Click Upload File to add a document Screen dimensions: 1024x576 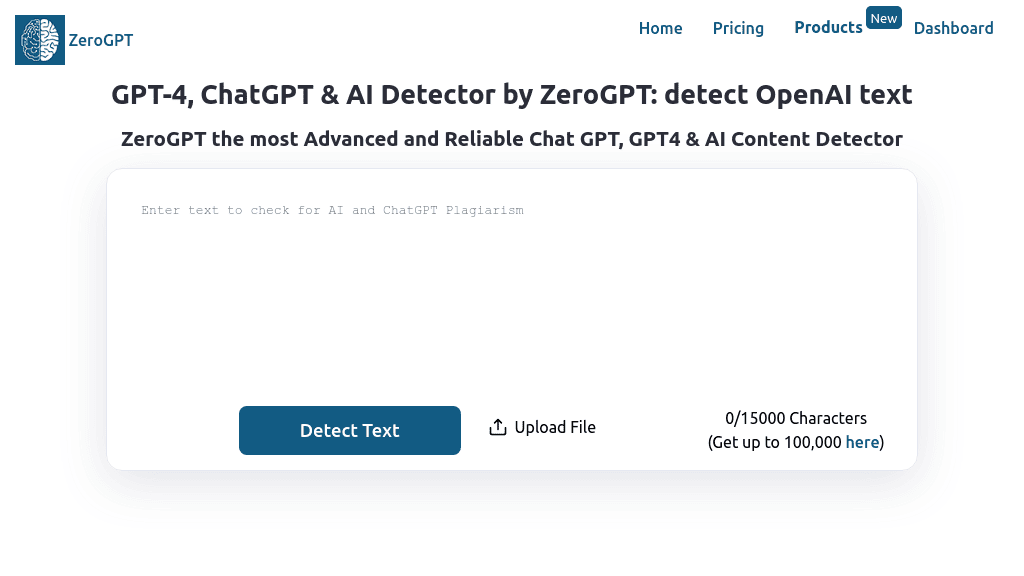[554, 427]
